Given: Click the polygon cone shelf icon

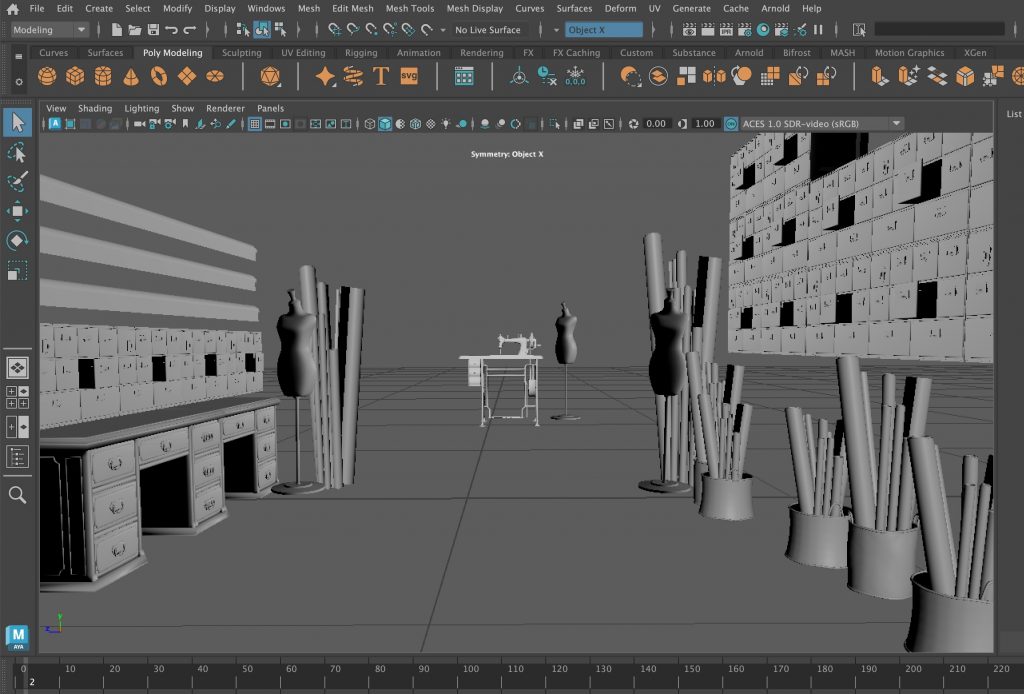Looking at the screenshot, I should click(x=131, y=76).
